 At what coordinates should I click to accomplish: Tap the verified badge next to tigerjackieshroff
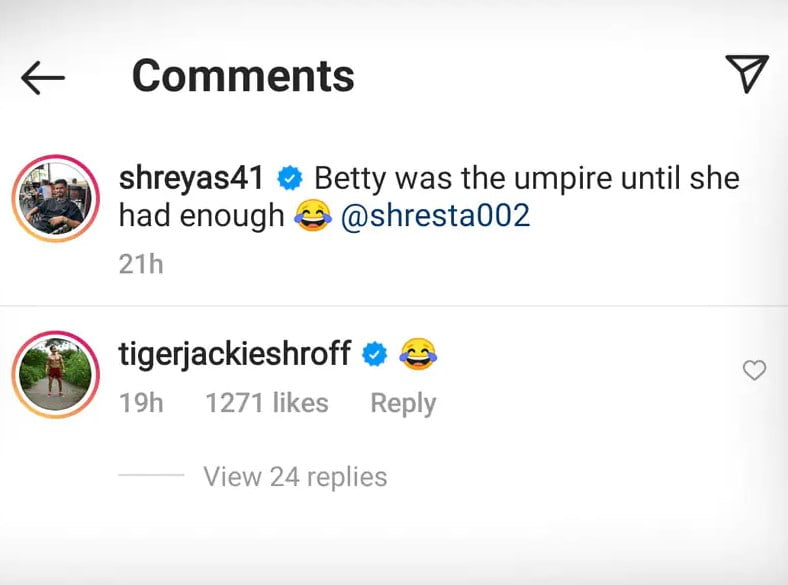(375, 354)
